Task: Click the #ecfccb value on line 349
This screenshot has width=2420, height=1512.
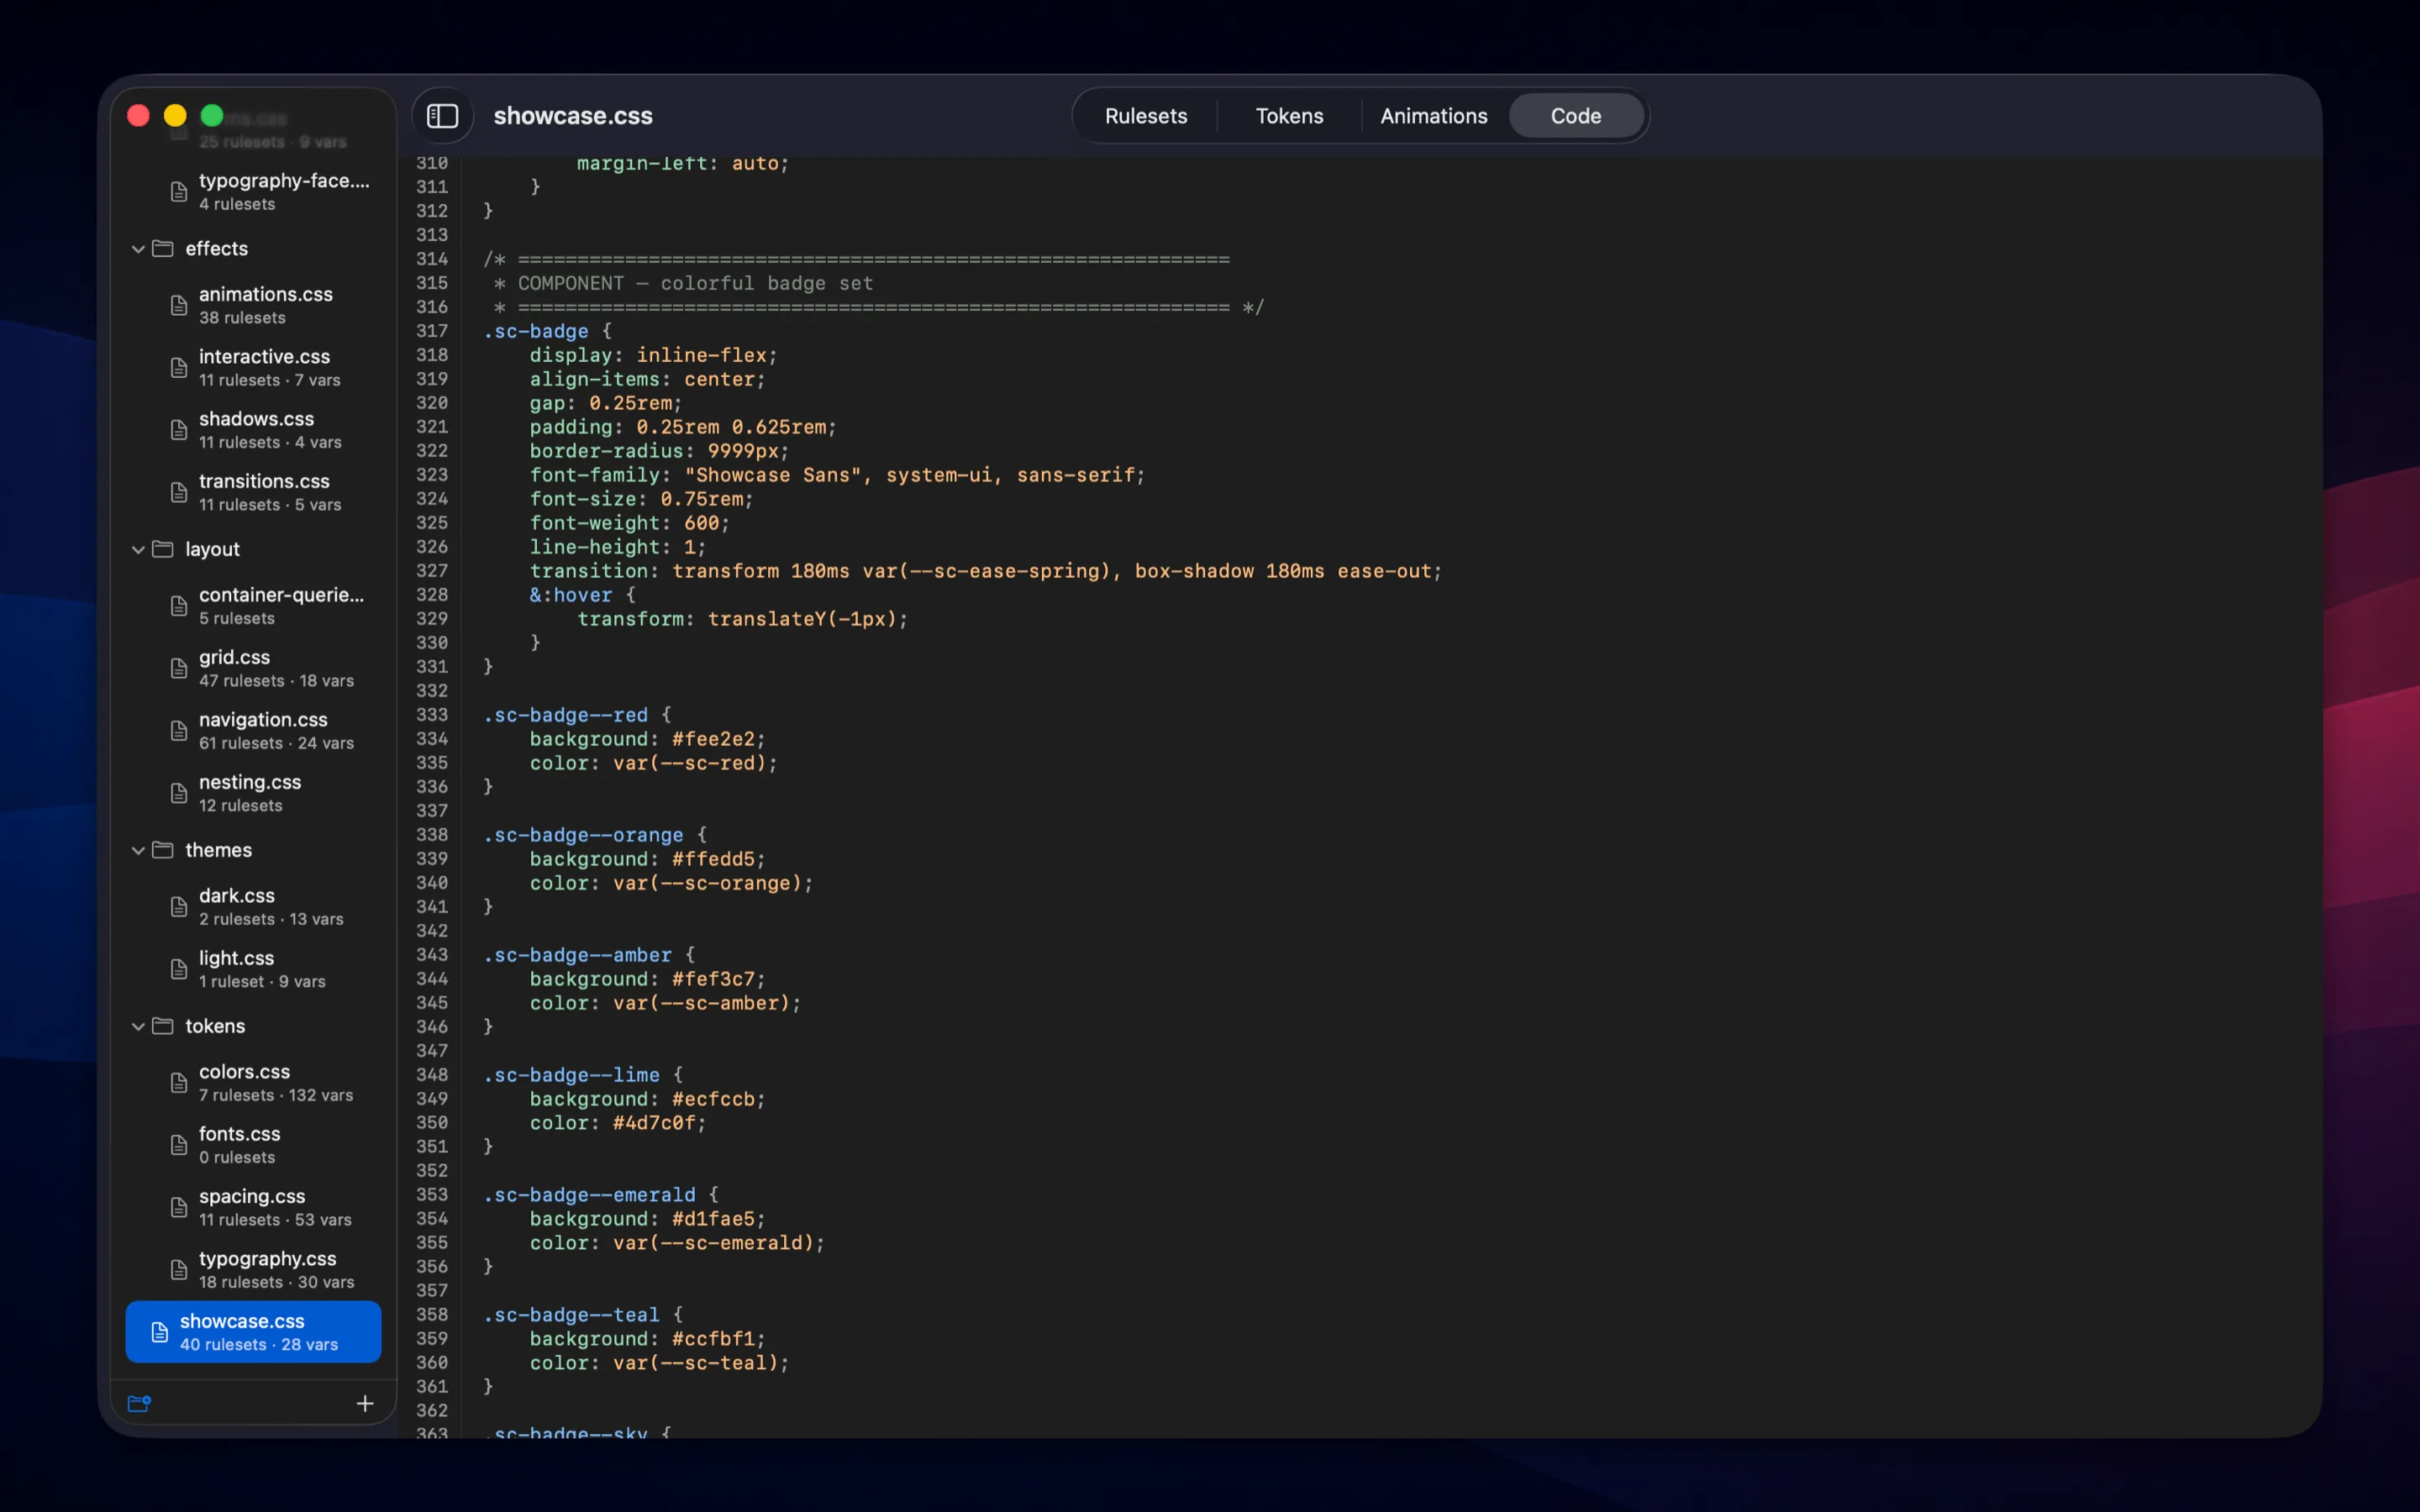Action: coord(713,1099)
